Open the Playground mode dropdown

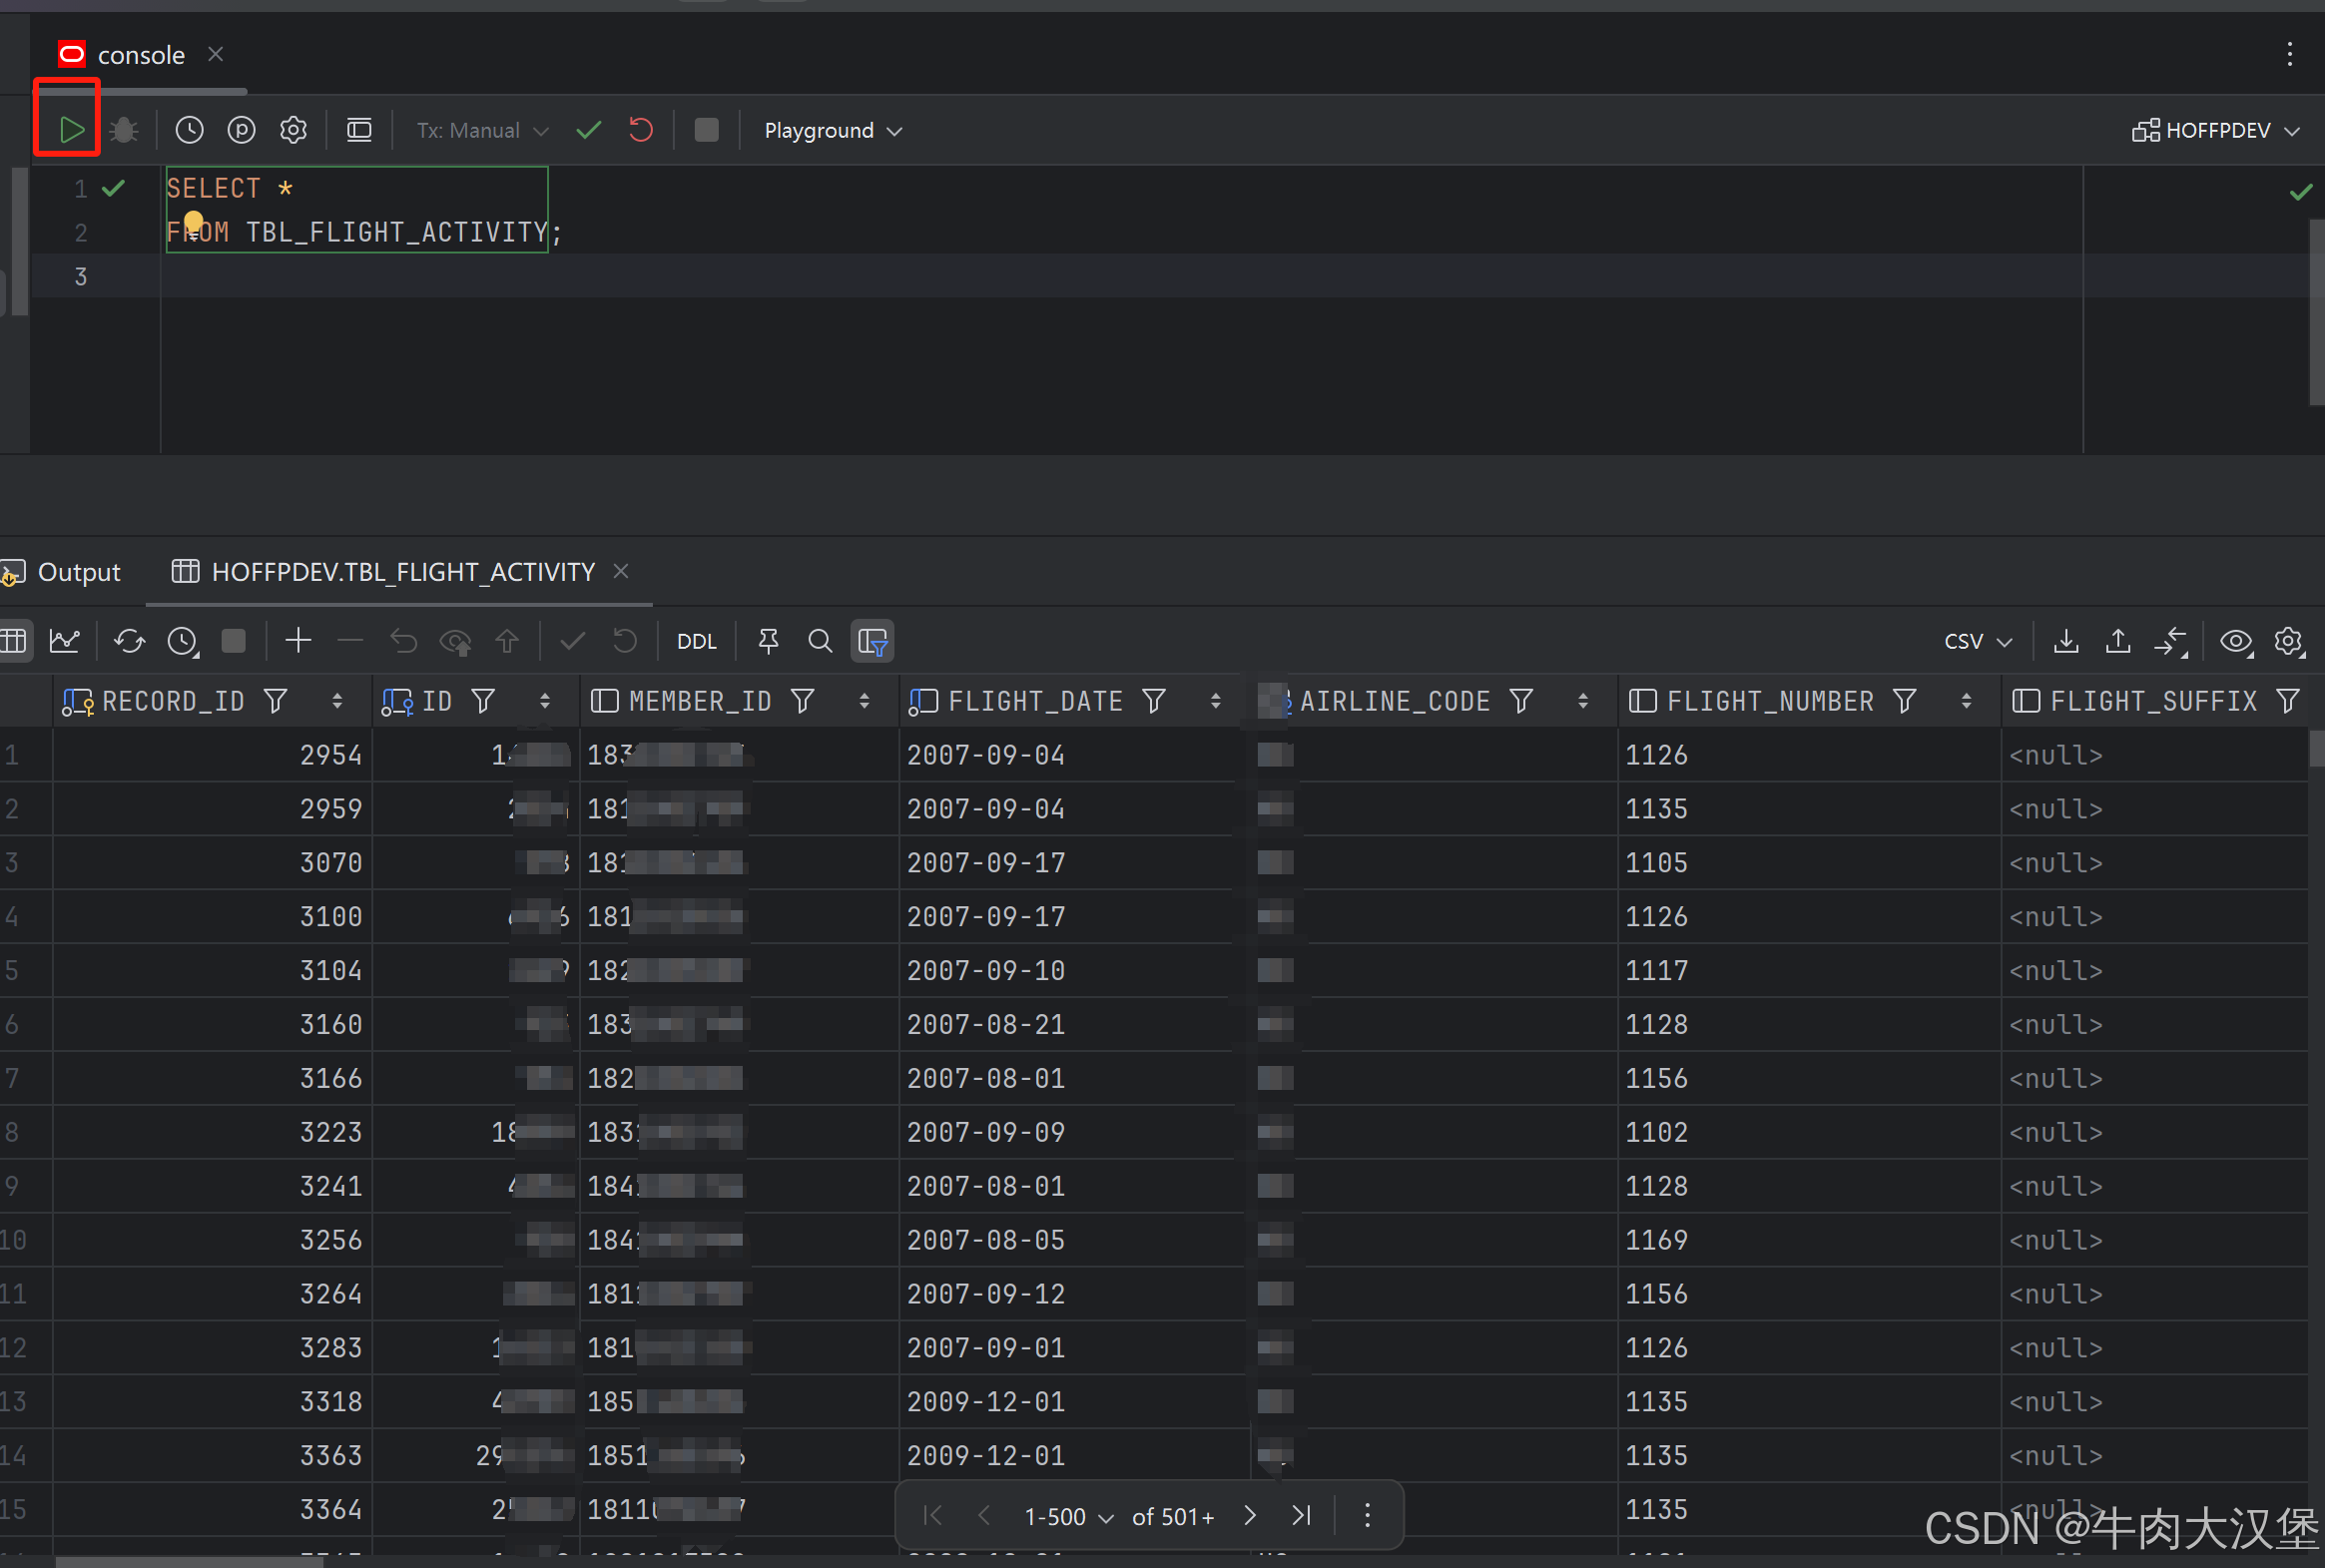[x=833, y=130]
